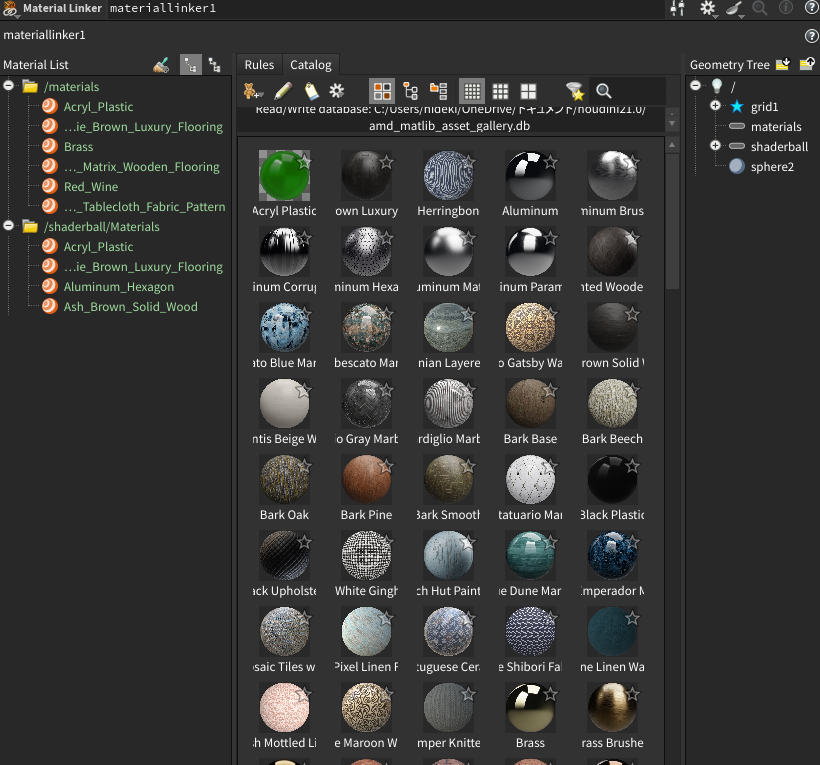Switch to the Rules tab
The height and width of the screenshot is (765, 820).
tap(259, 65)
